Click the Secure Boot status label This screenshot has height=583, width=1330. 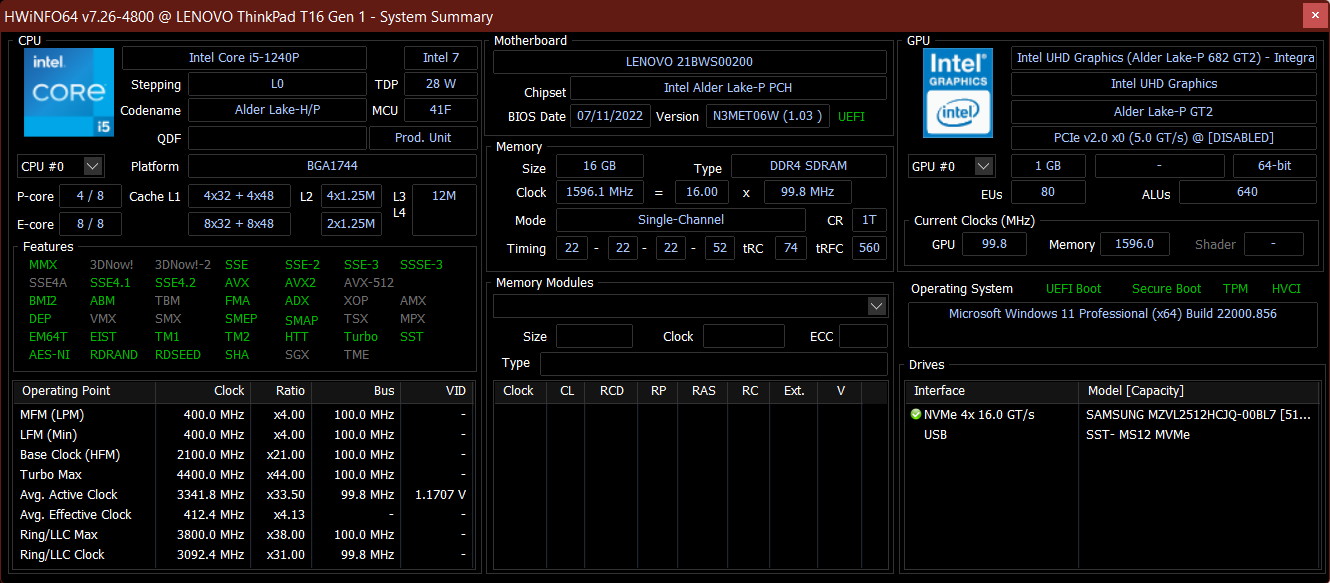pos(1166,289)
